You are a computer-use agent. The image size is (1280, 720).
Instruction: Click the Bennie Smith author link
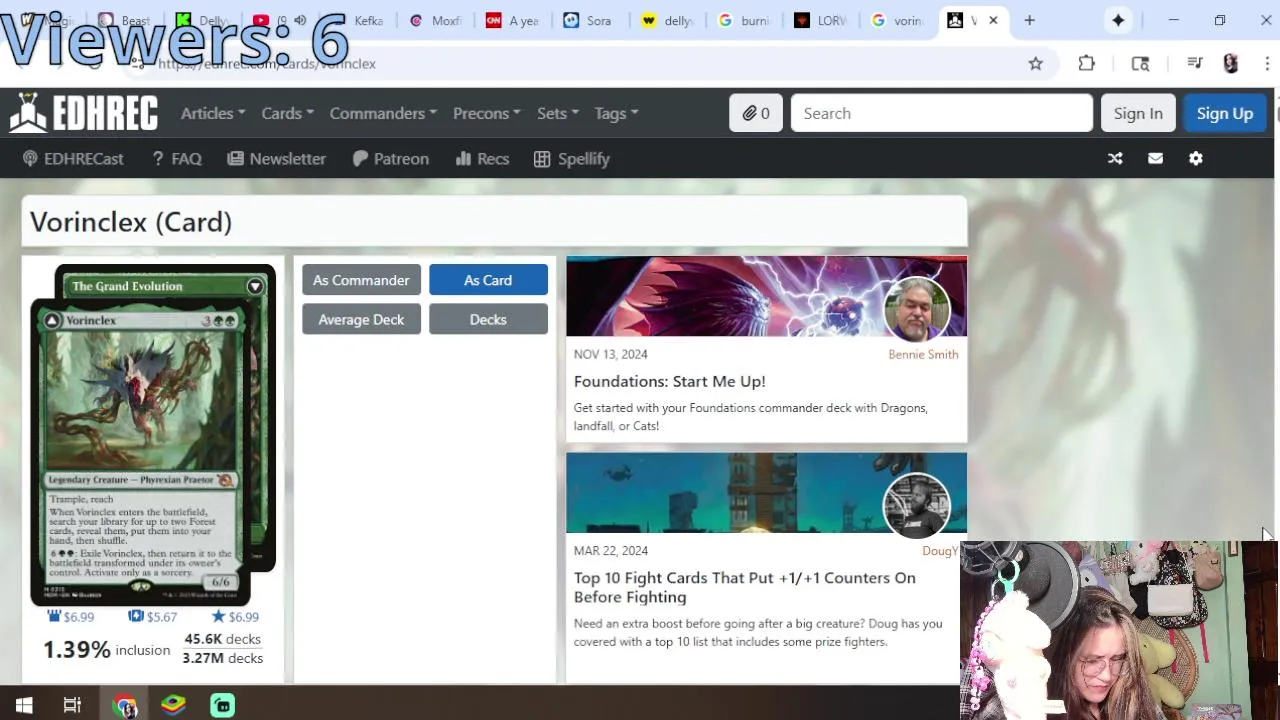[x=923, y=354]
